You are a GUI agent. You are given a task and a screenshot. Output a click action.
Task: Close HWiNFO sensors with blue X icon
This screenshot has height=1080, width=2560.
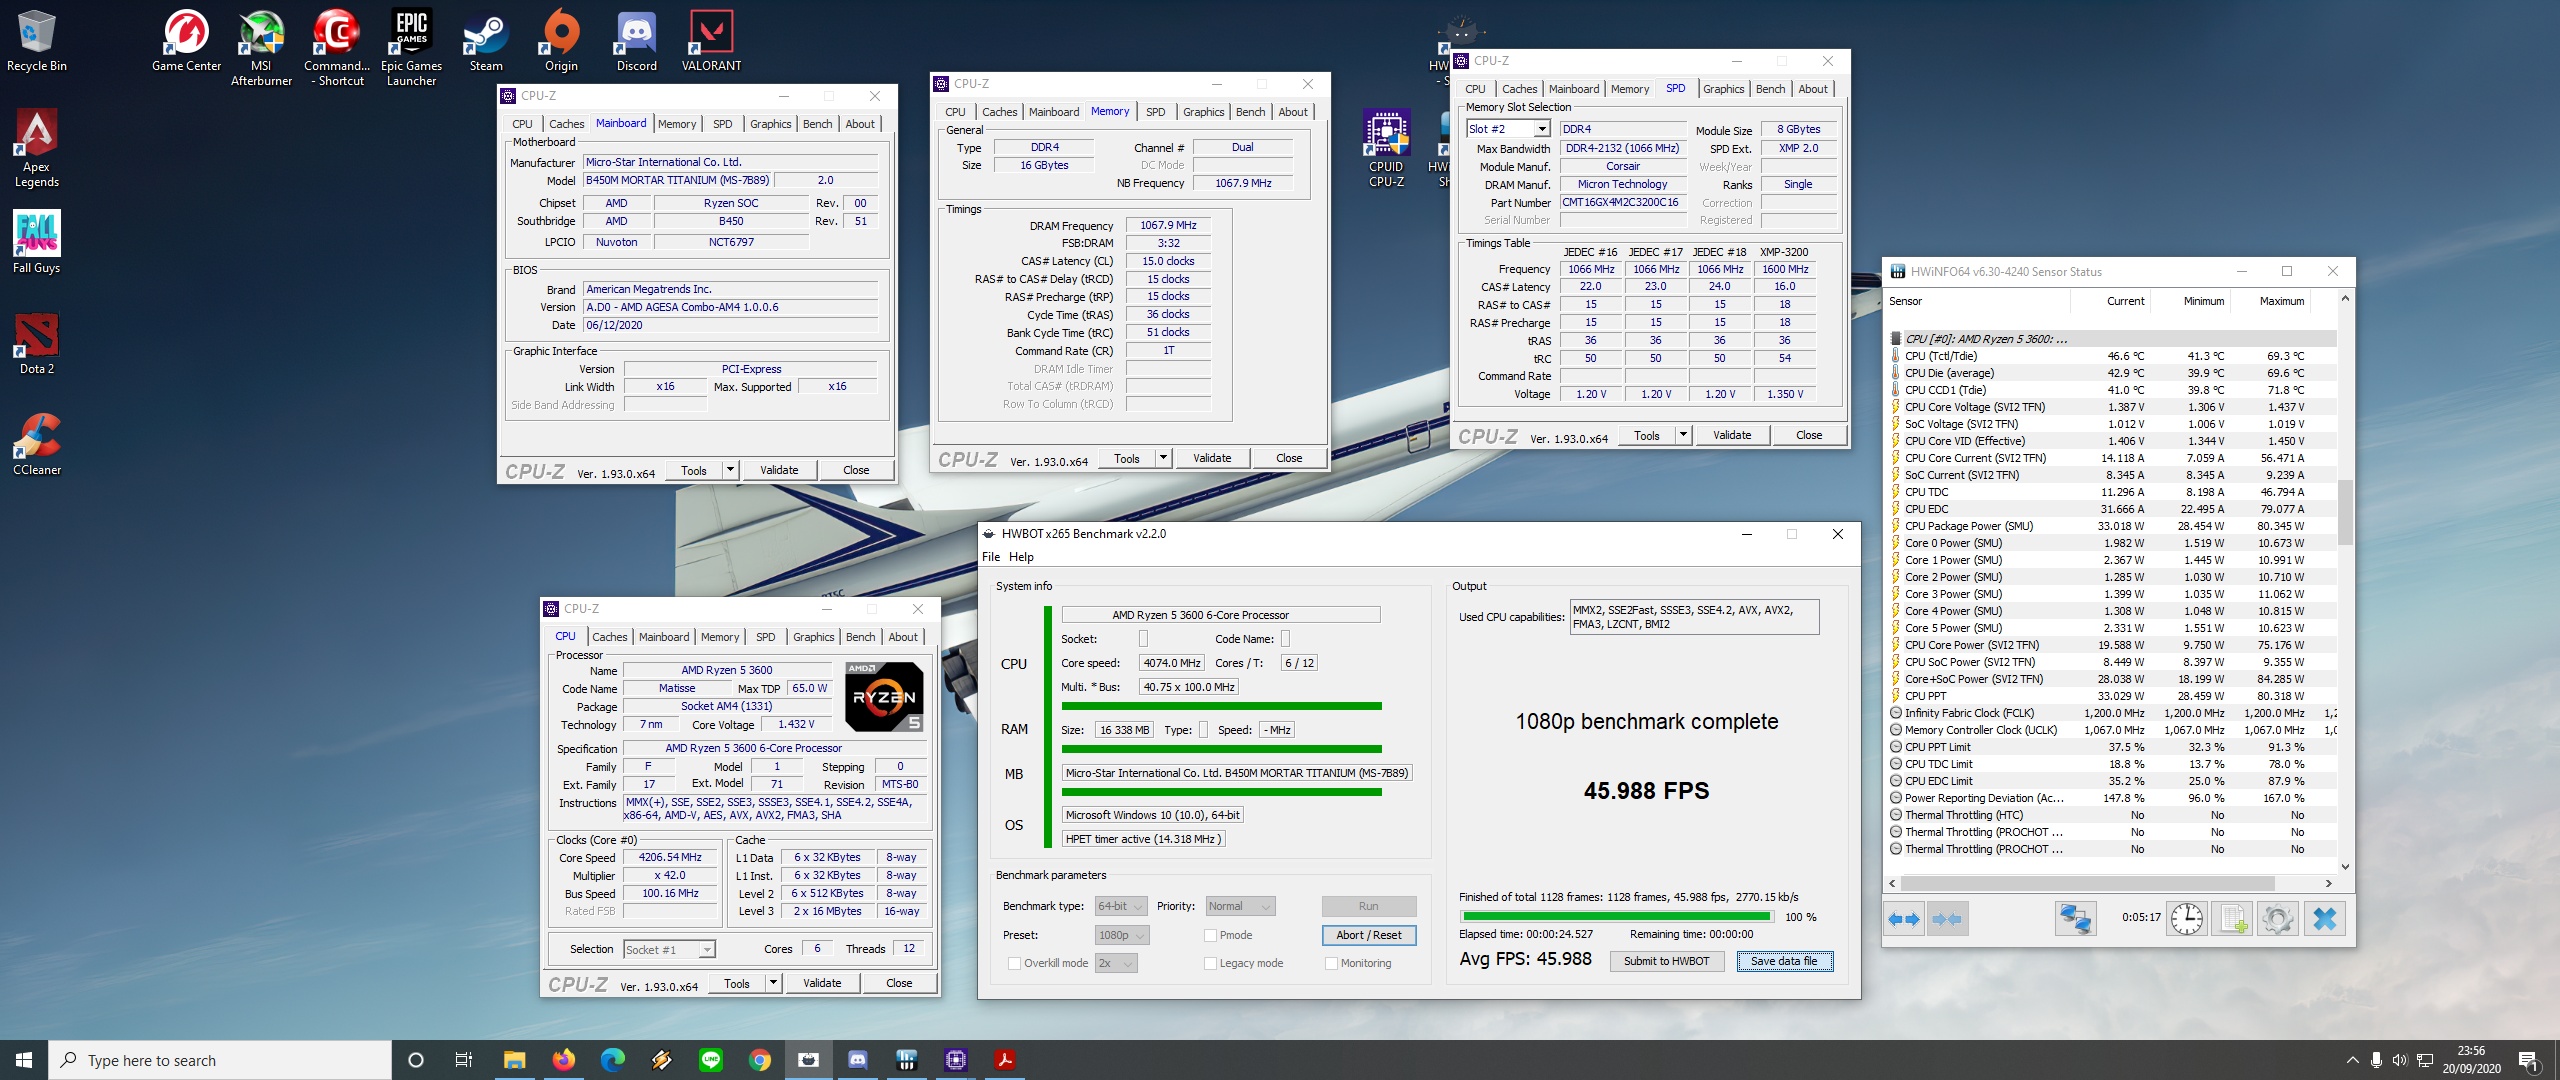pyautogui.click(x=2325, y=918)
